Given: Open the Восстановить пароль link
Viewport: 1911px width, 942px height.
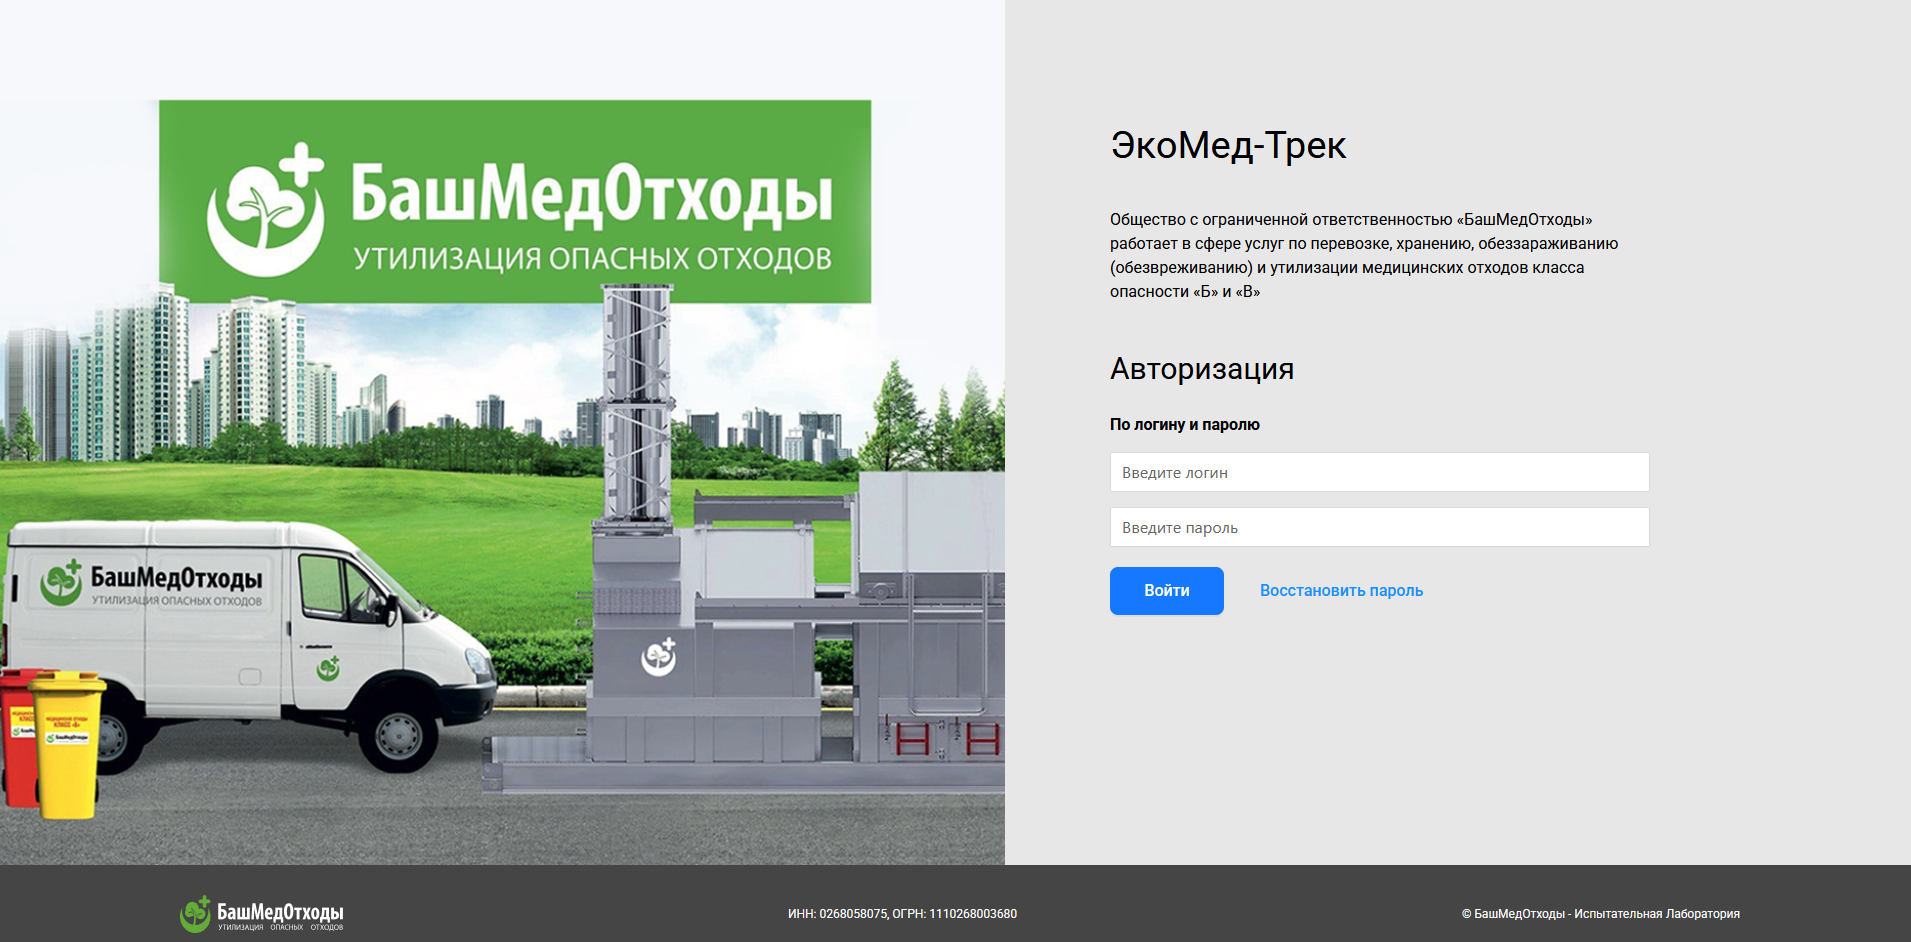Looking at the screenshot, I should click(1341, 591).
